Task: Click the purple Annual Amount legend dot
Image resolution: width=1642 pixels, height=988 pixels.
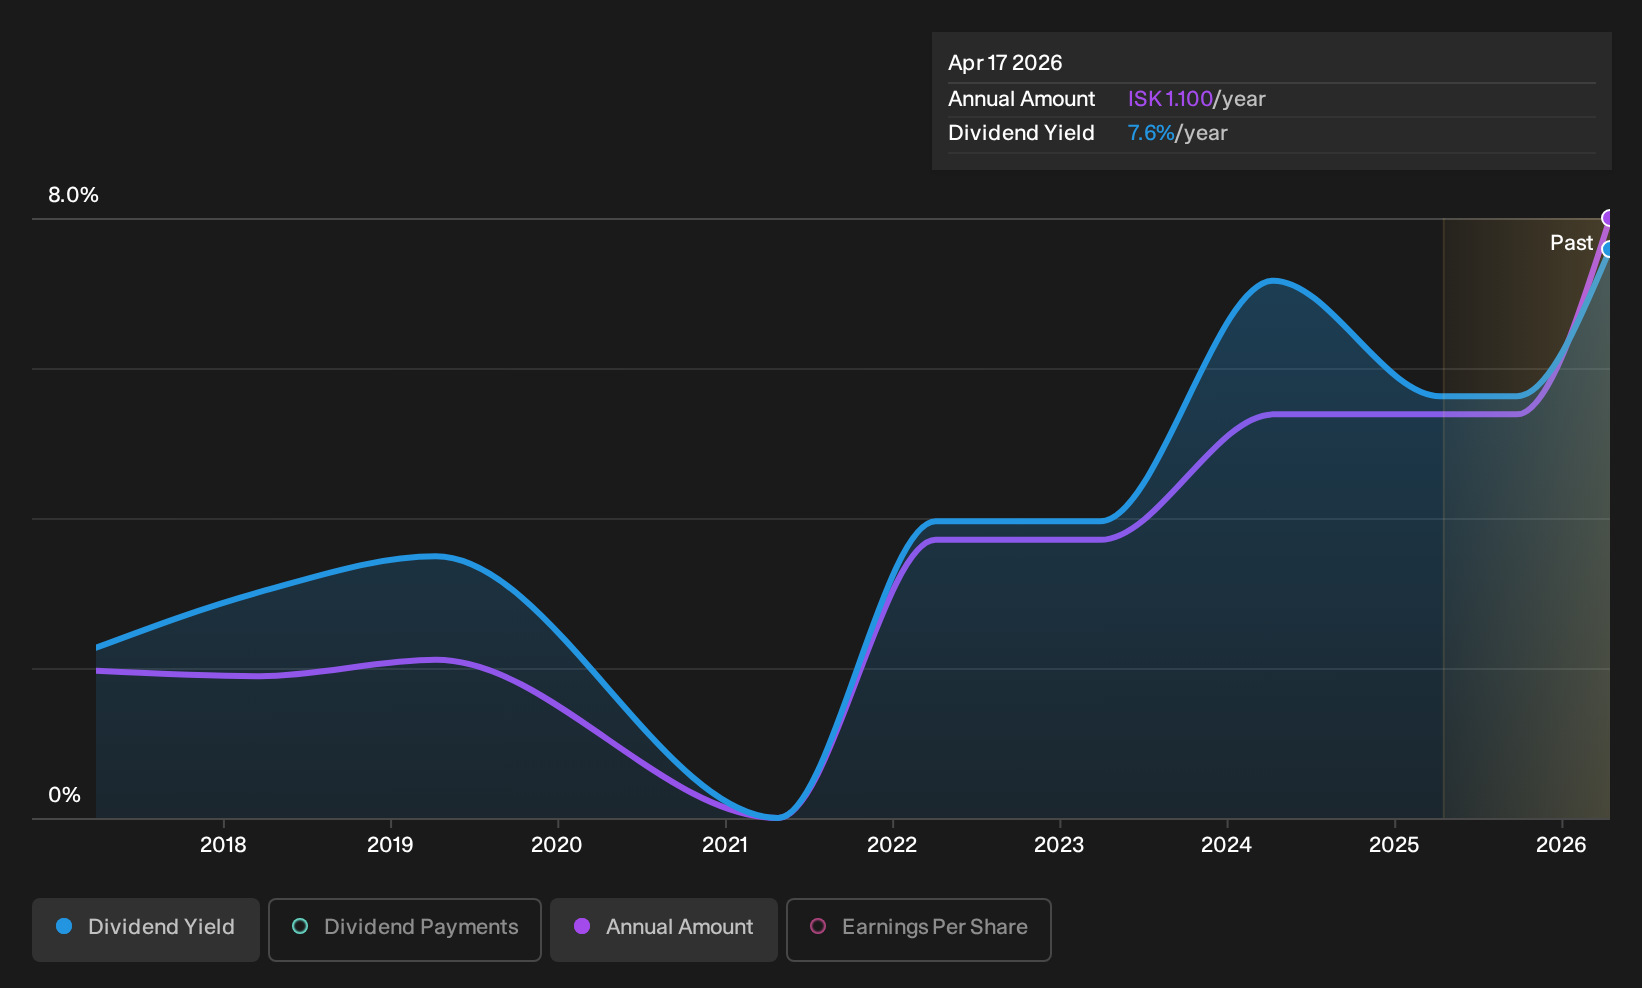Action: point(582,927)
